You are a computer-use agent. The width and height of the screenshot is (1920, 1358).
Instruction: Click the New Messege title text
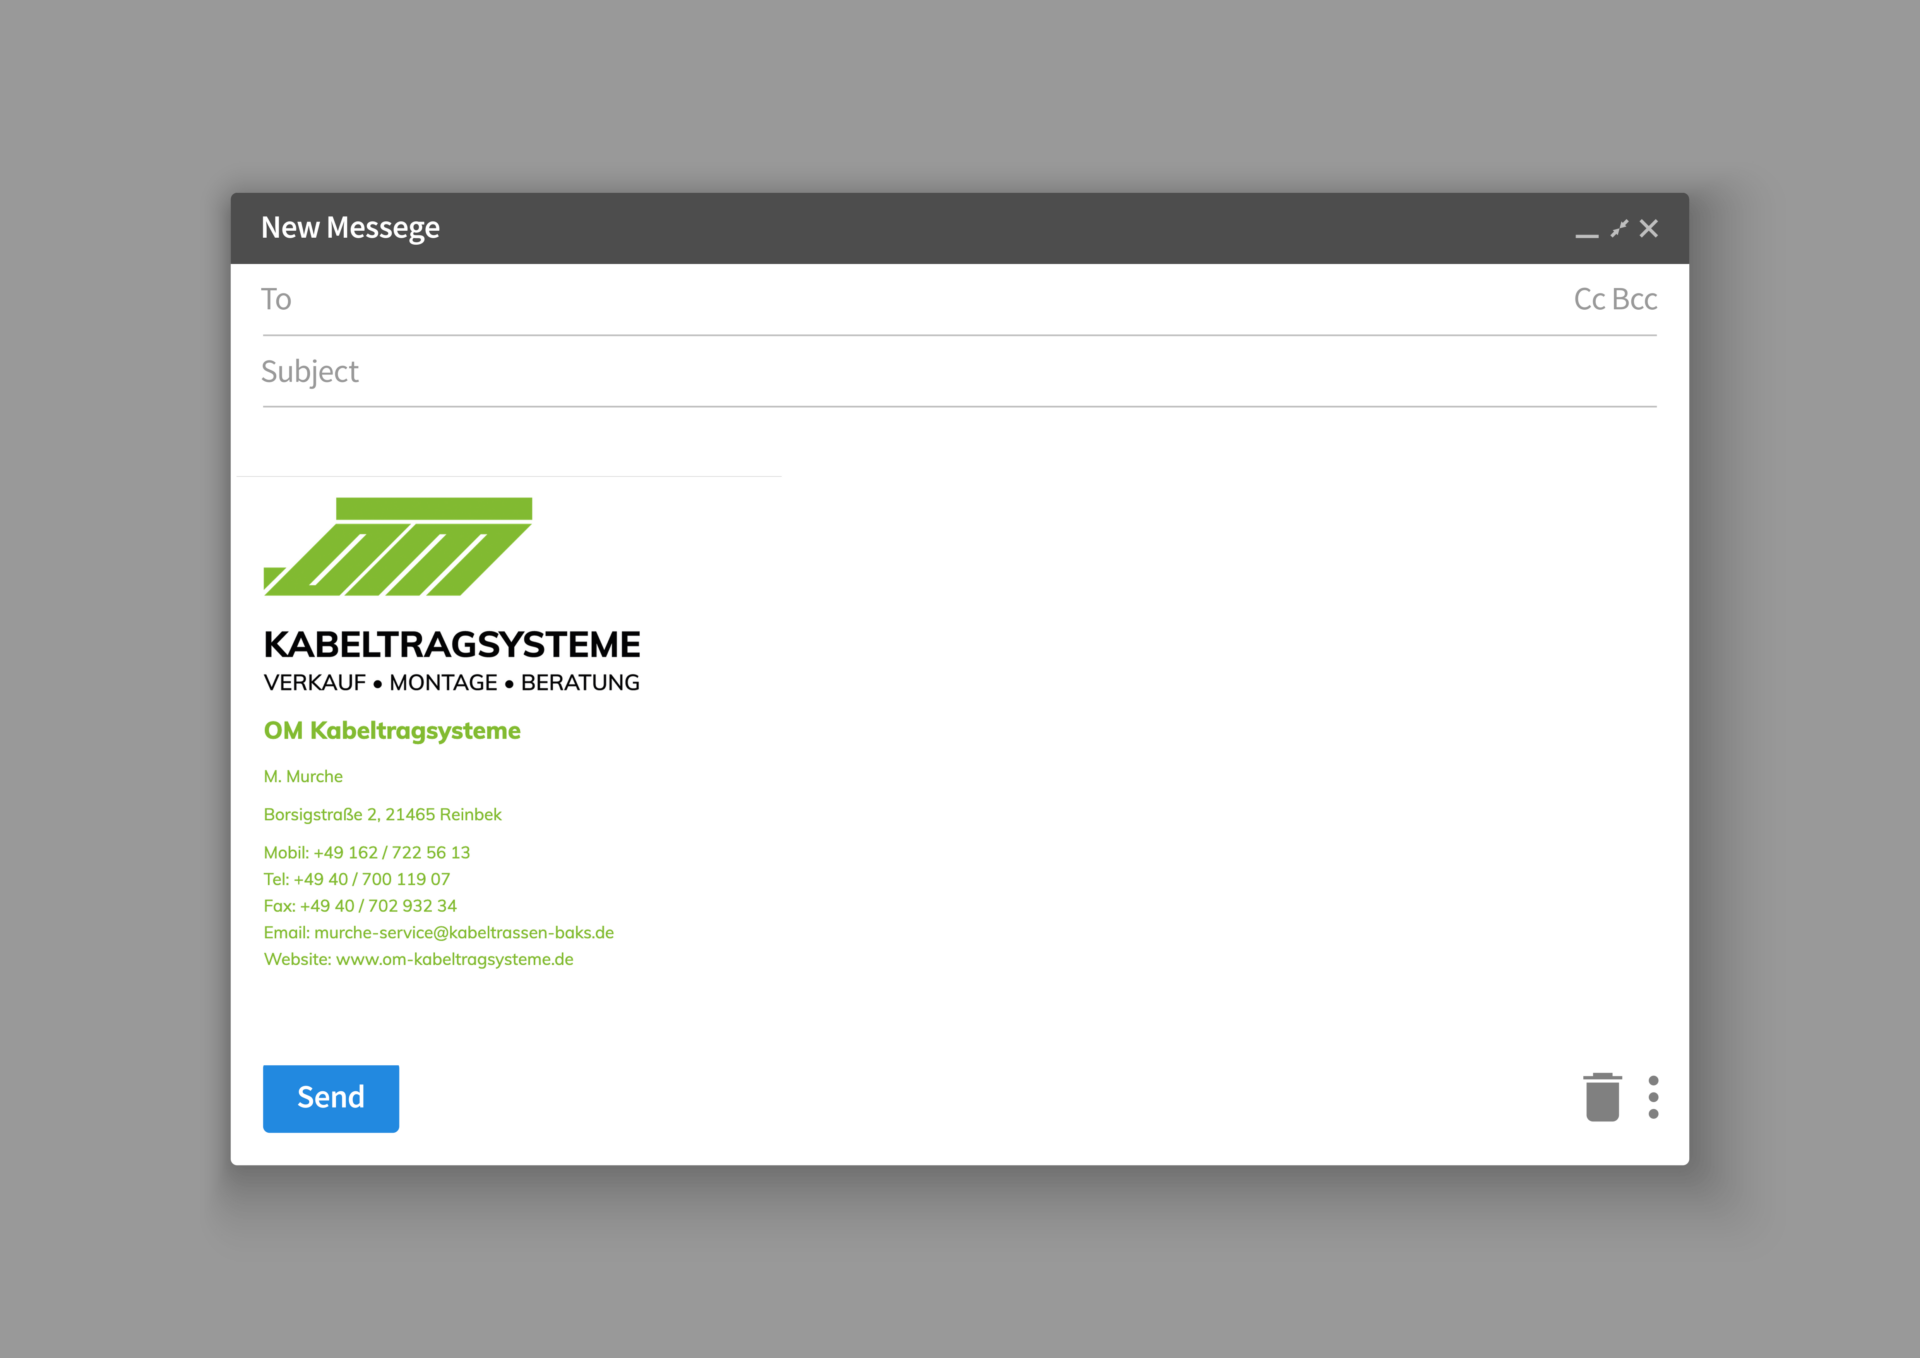point(350,228)
